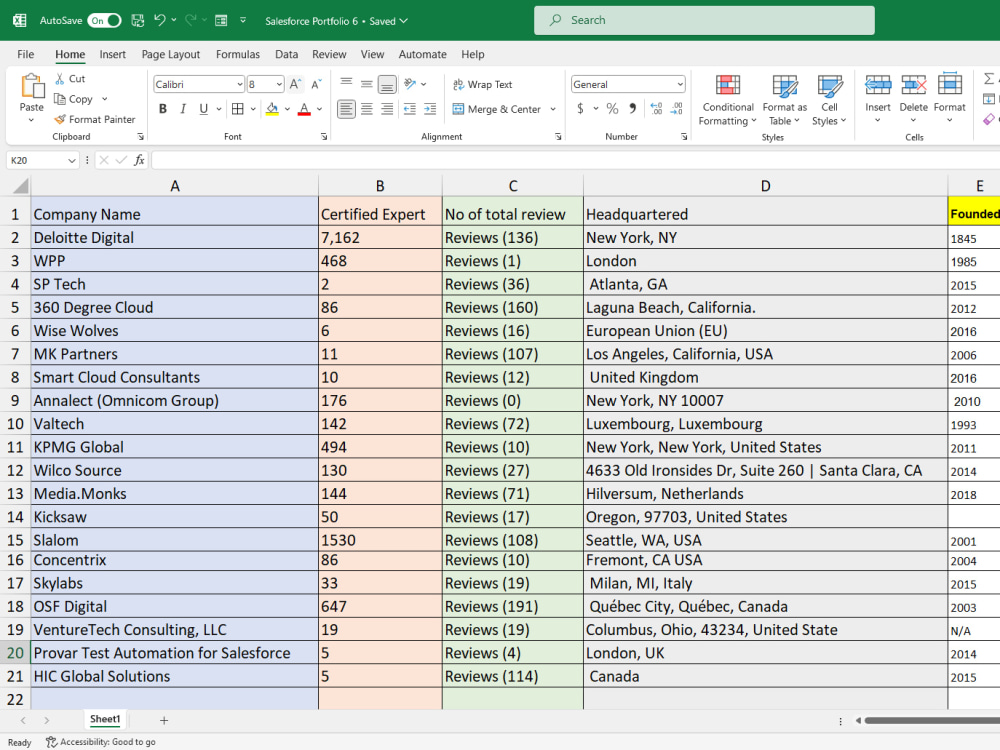Screen dimensions: 1000x750
Task: Select the Sheet1 tab
Action: (105, 719)
